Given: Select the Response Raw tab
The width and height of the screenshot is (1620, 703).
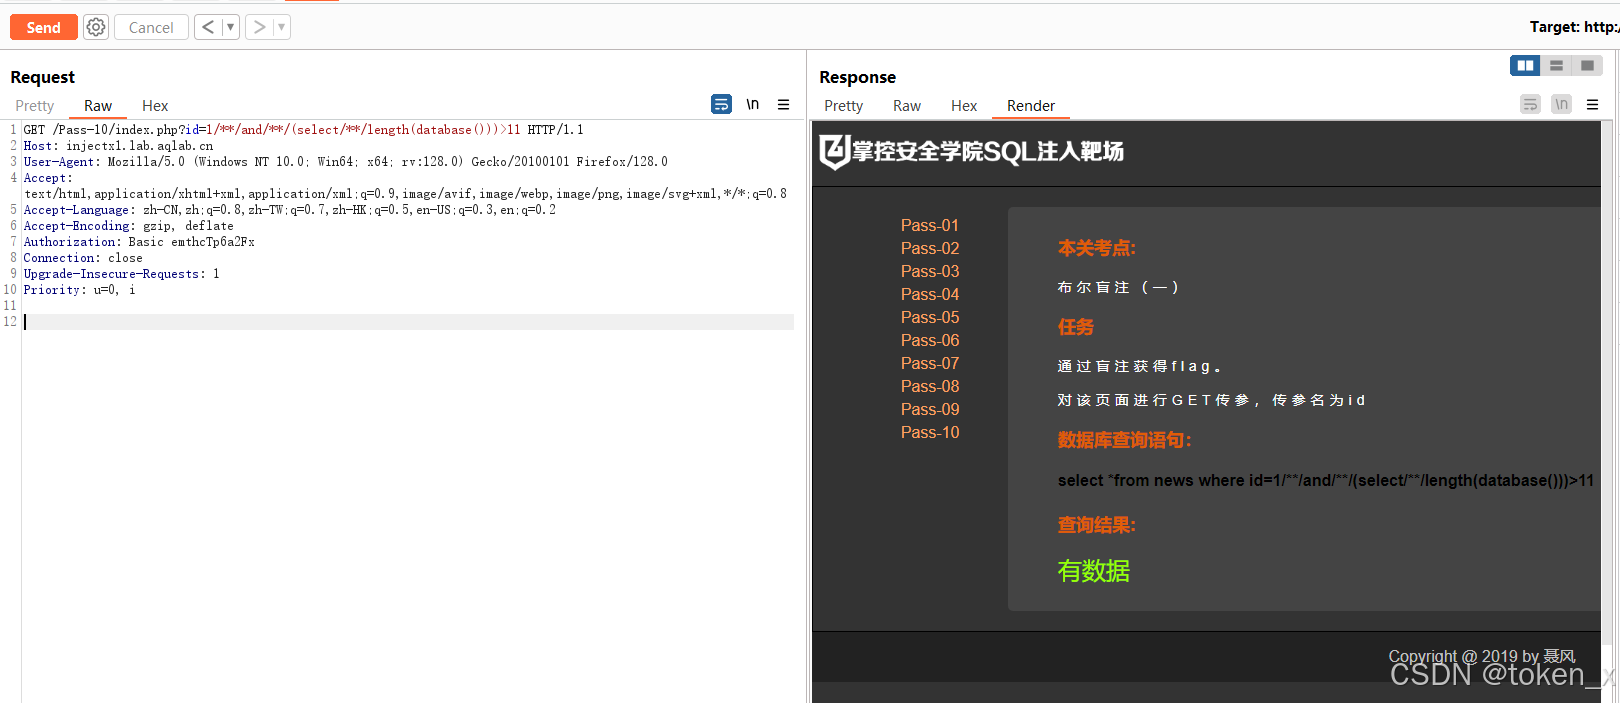Looking at the screenshot, I should (x=907, y=106).
